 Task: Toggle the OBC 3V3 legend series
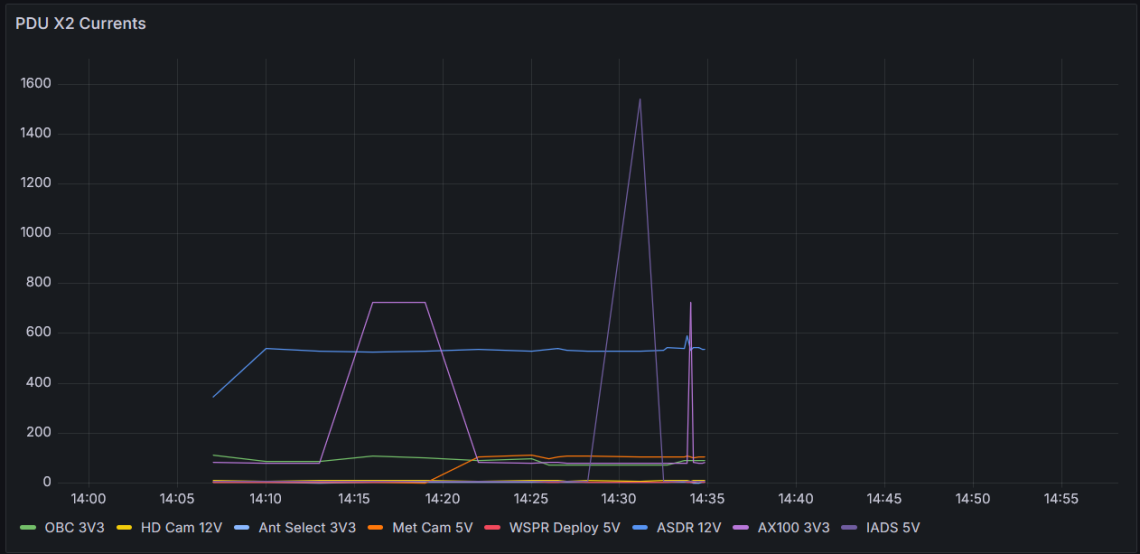pos(74,528)
